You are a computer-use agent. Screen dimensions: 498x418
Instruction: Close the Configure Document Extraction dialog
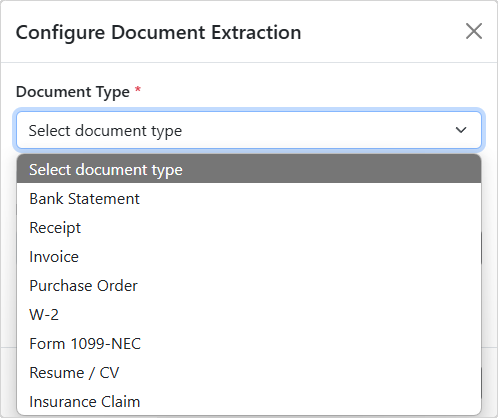pyautogui.click(x=474, y=31)
